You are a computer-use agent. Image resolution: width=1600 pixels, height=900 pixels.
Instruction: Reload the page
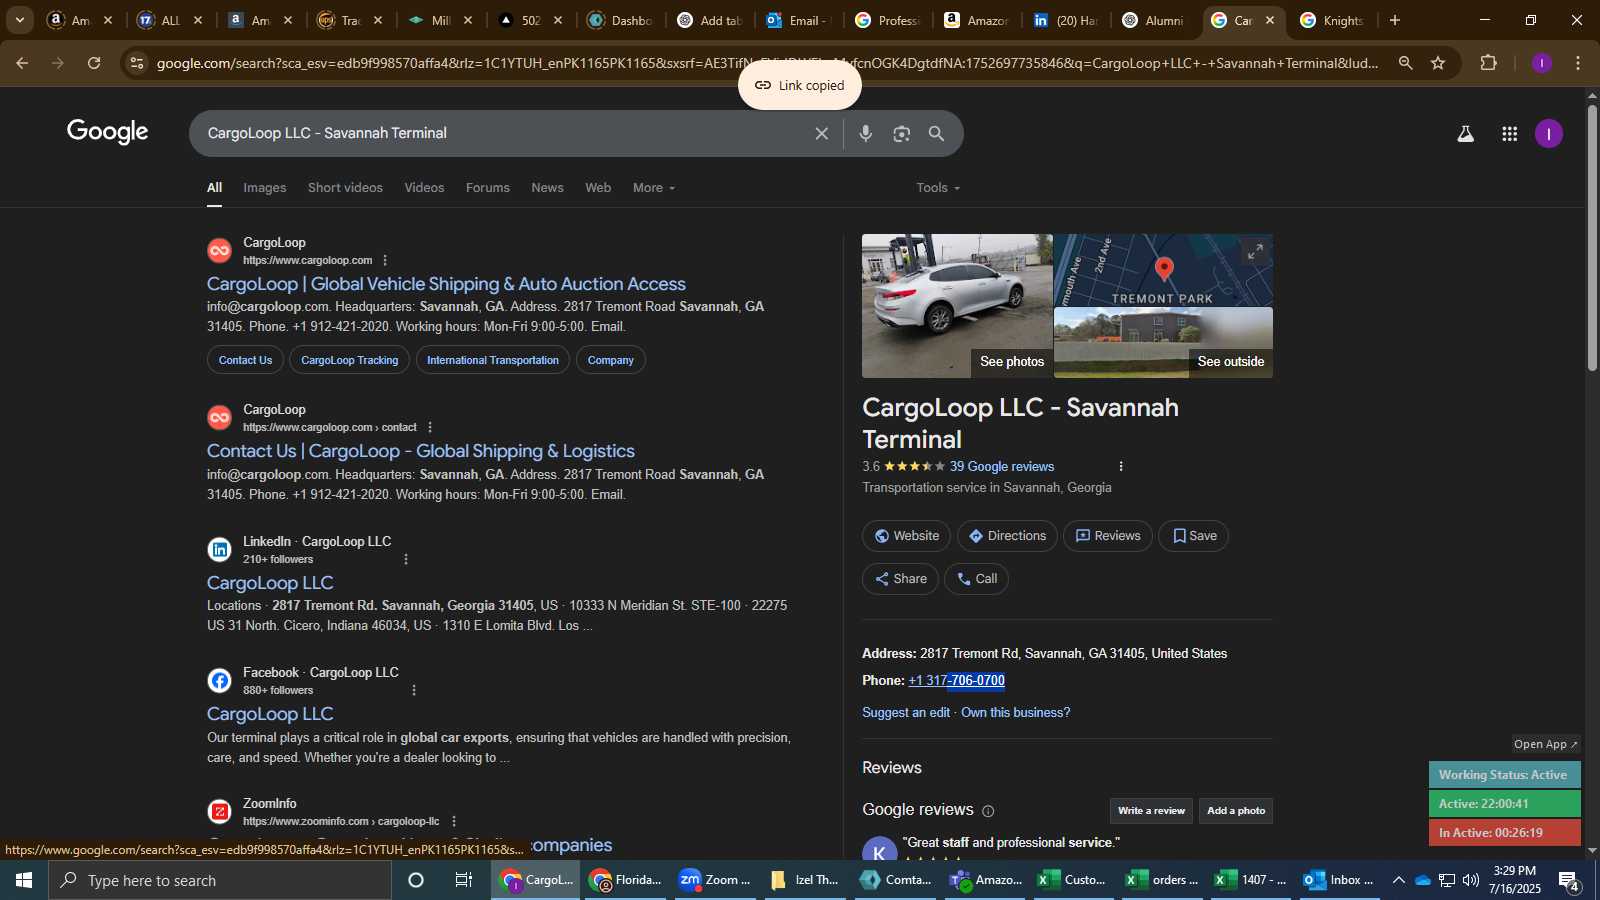[94, 63]
